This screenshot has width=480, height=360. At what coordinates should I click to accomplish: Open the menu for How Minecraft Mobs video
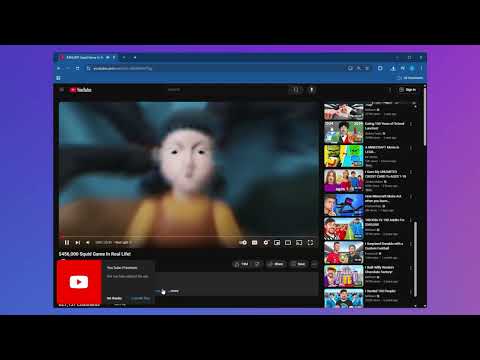(x=411, y=196)
